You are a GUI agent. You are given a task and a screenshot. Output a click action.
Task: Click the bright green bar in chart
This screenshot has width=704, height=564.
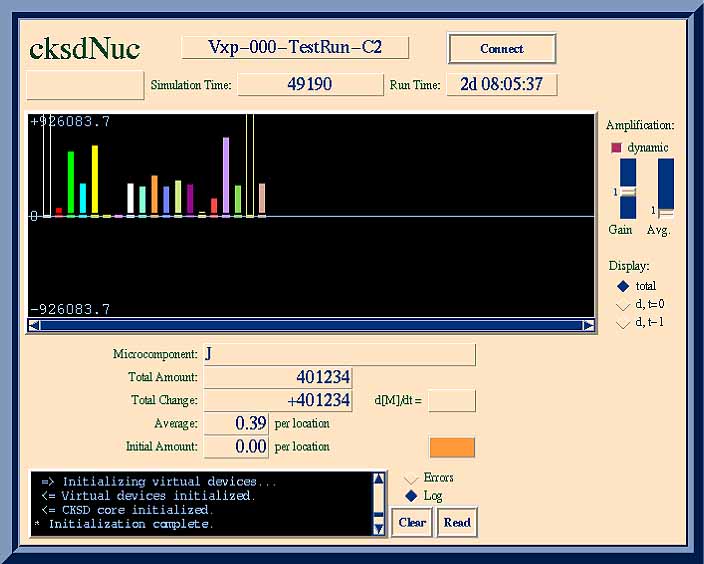pos(71,183)
